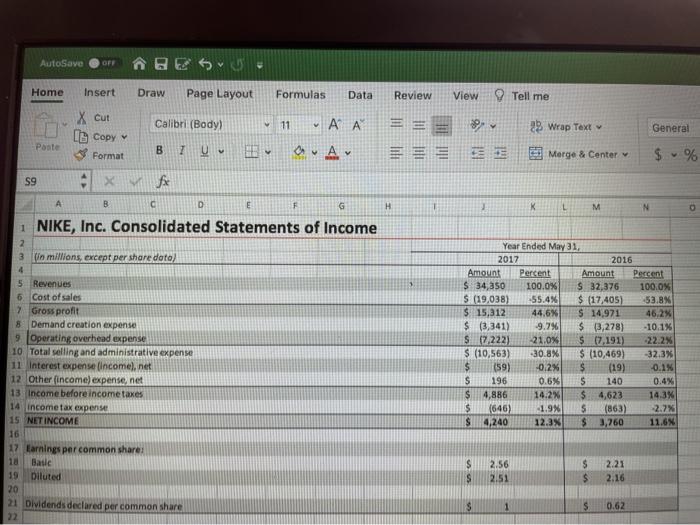This screenshot has width=700, height=525.
Task: Click the Top Align icon
Action: pos(396,123)
